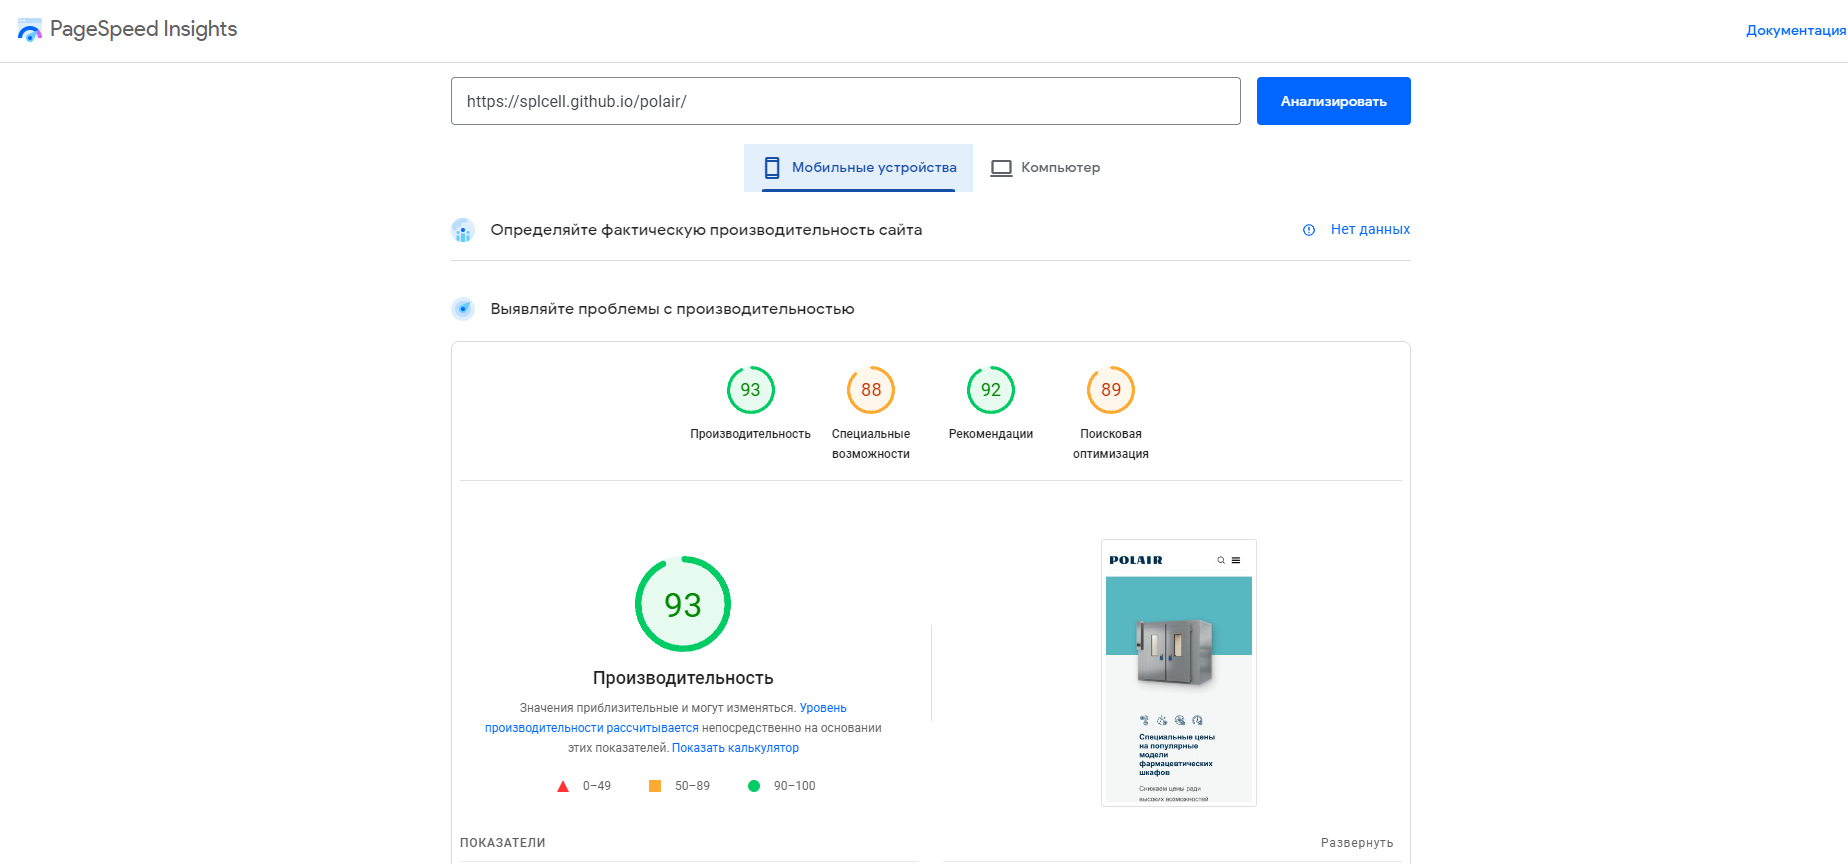Open the Документация link
This screenshot has height=864, width=1848.
1796,30
